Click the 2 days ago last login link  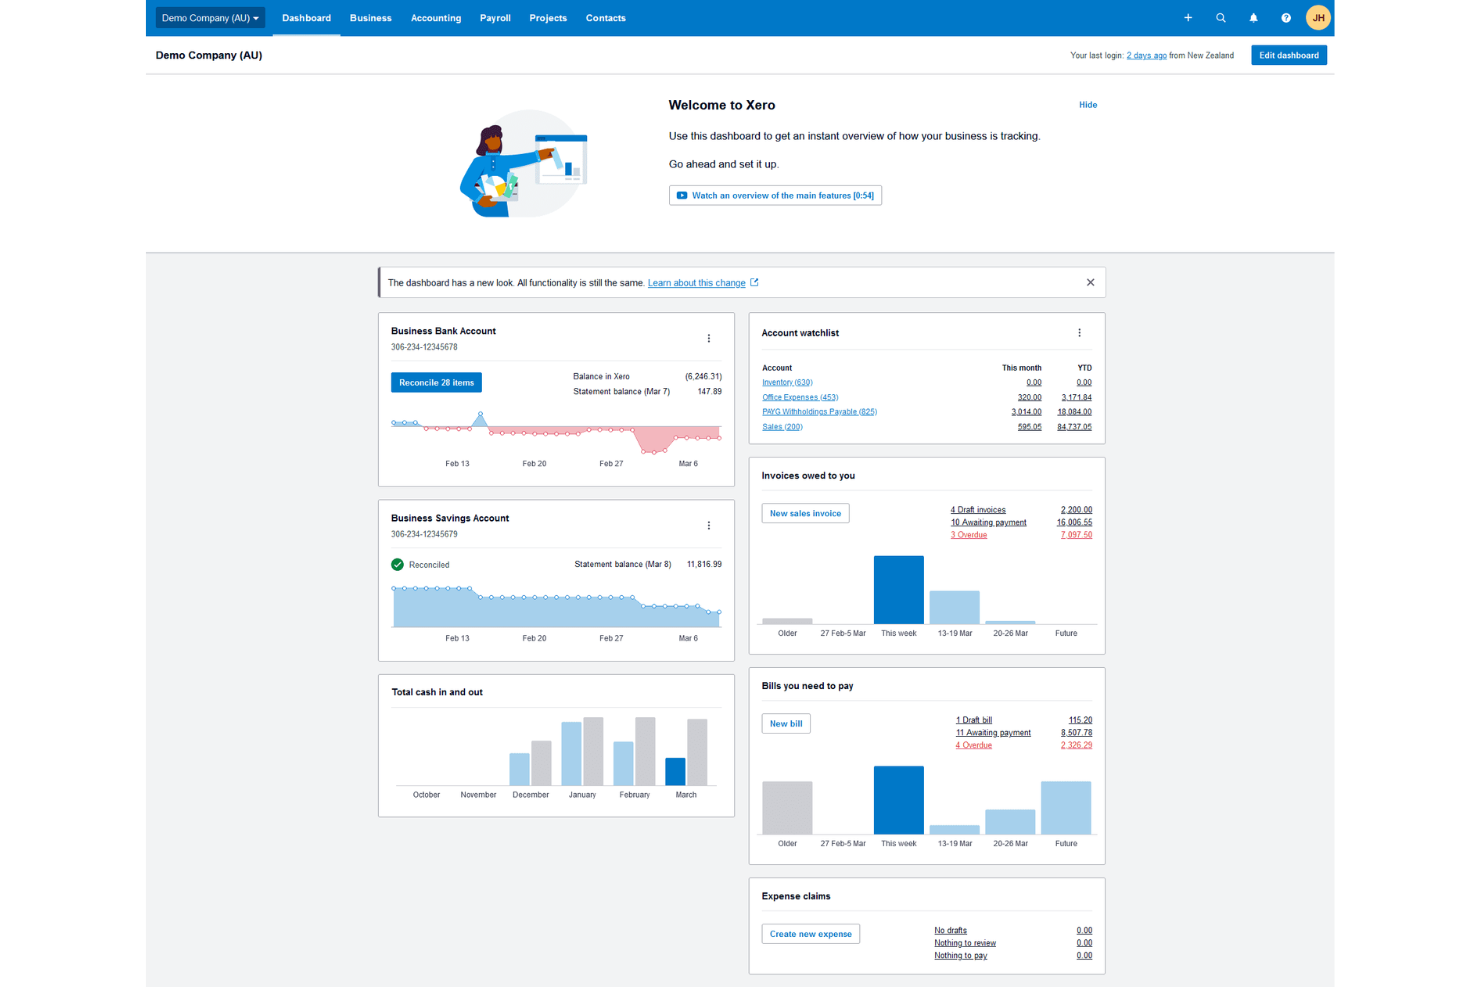[1146, 56]
